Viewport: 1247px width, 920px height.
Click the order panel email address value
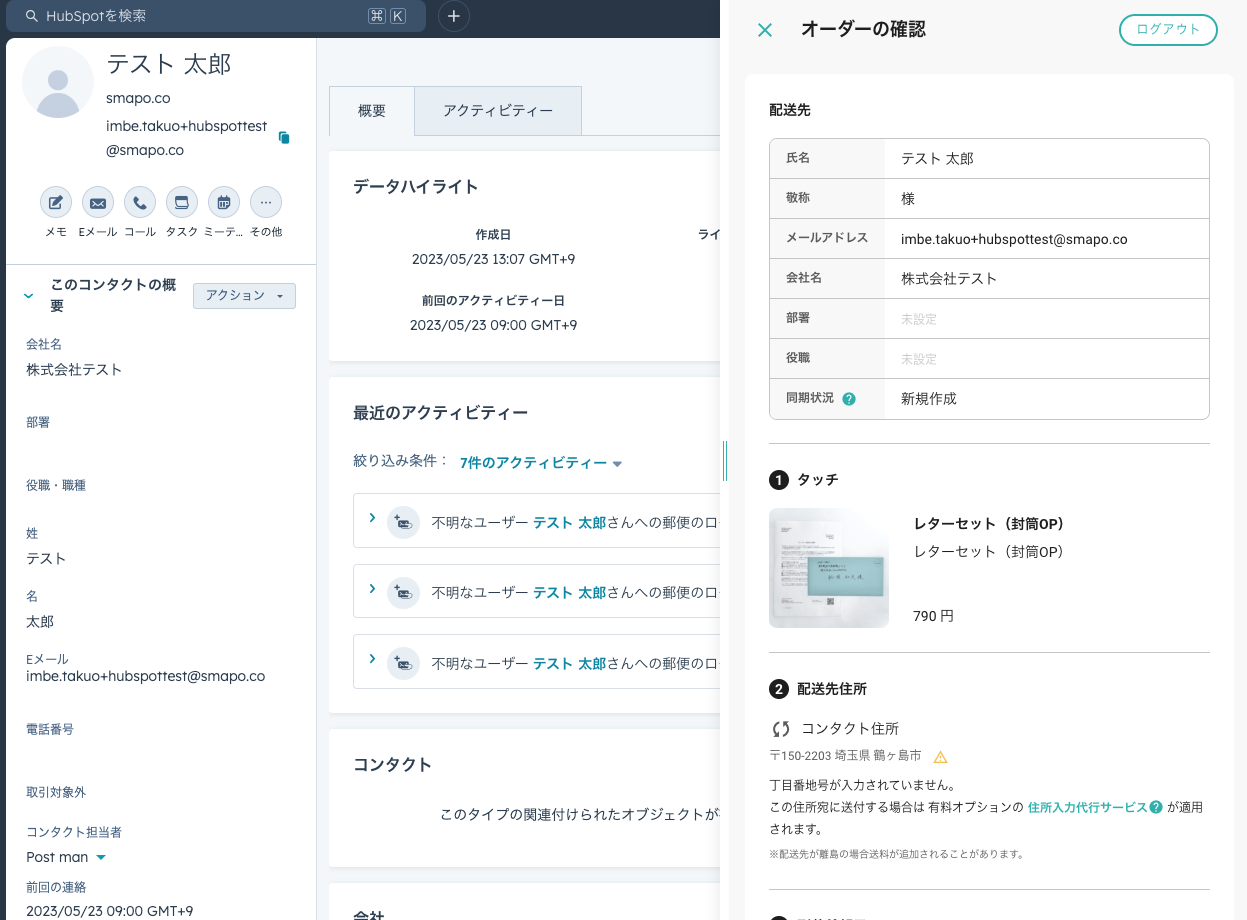point(1014,239)
